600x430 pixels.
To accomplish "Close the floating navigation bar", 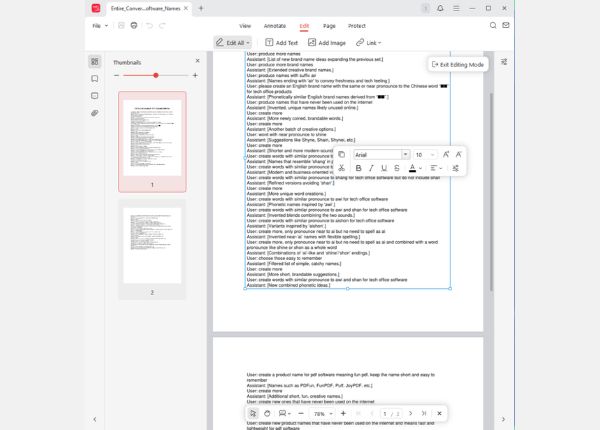I will pyautogui.click(x=439, y=413).
